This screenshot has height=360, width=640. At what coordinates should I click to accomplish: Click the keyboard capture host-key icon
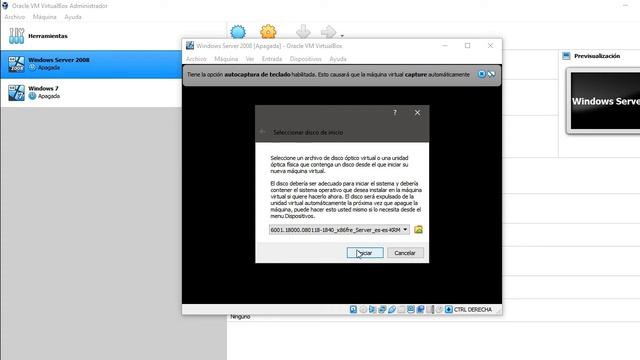point(449,309)
